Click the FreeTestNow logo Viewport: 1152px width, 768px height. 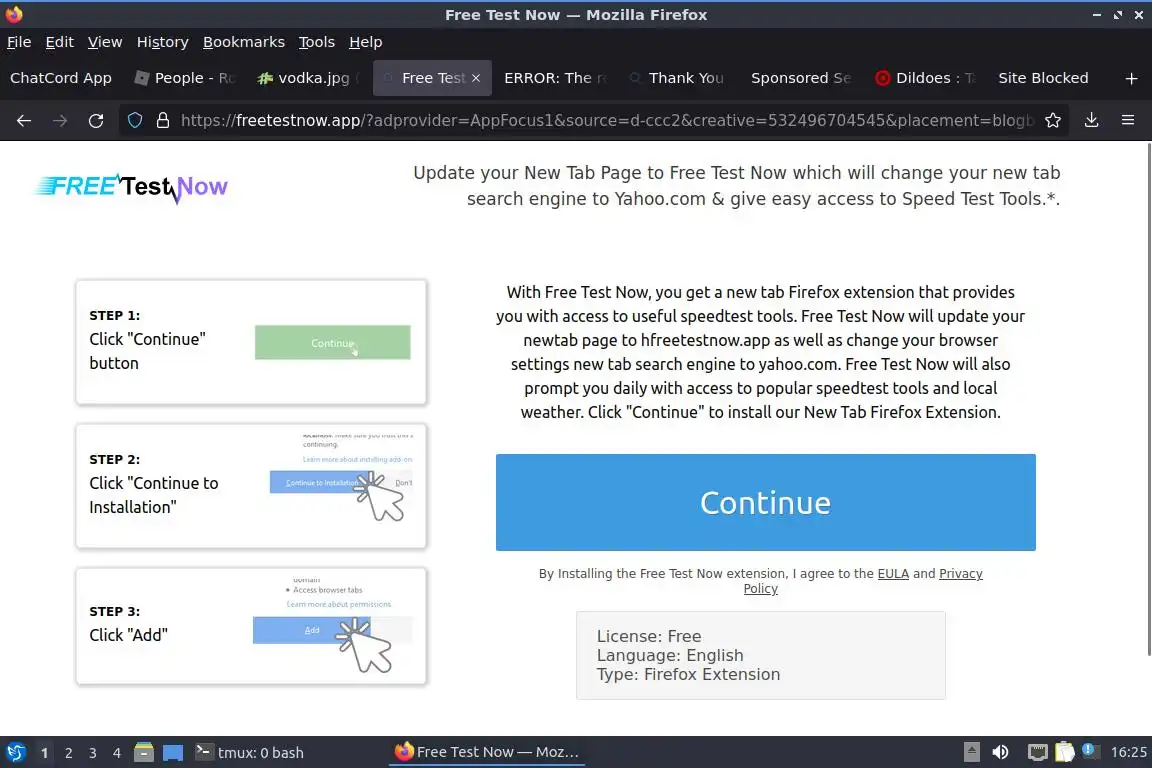tap(132, 187)
